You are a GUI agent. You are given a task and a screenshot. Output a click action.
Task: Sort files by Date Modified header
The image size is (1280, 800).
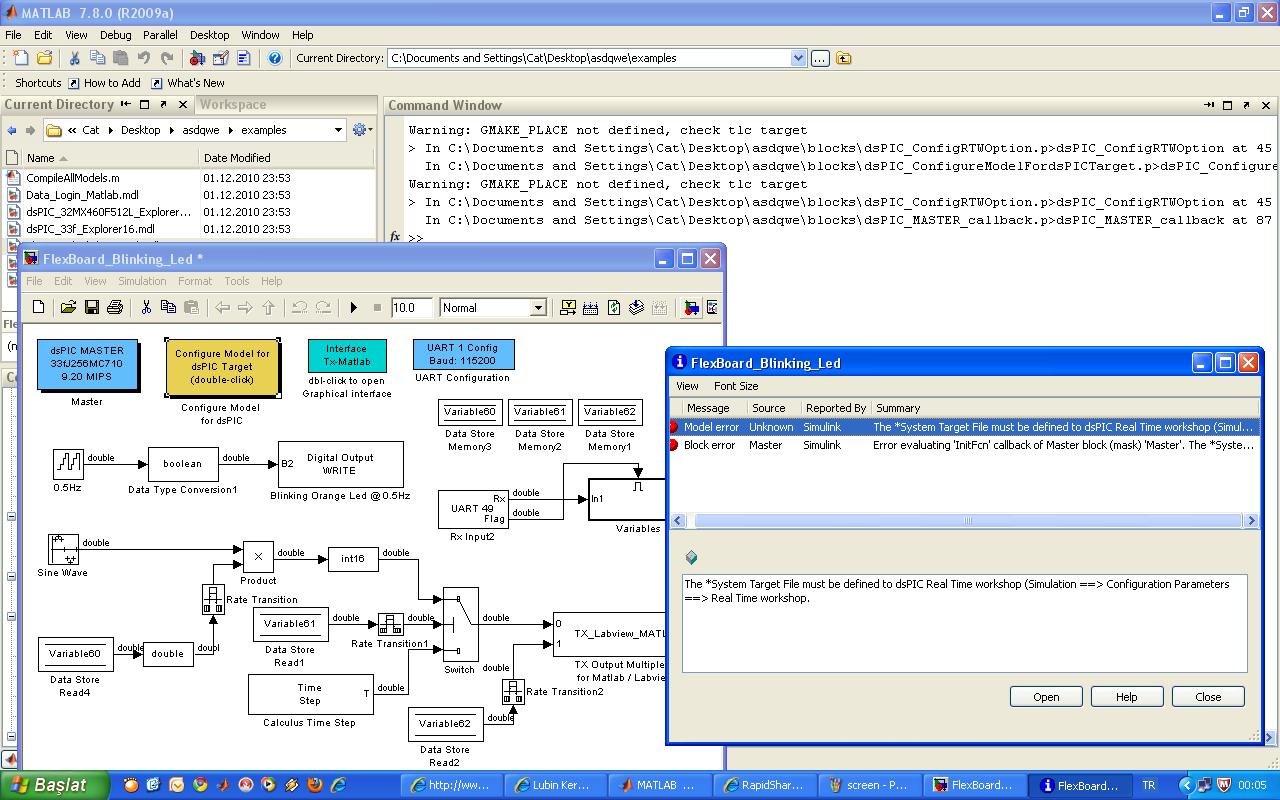286,158
